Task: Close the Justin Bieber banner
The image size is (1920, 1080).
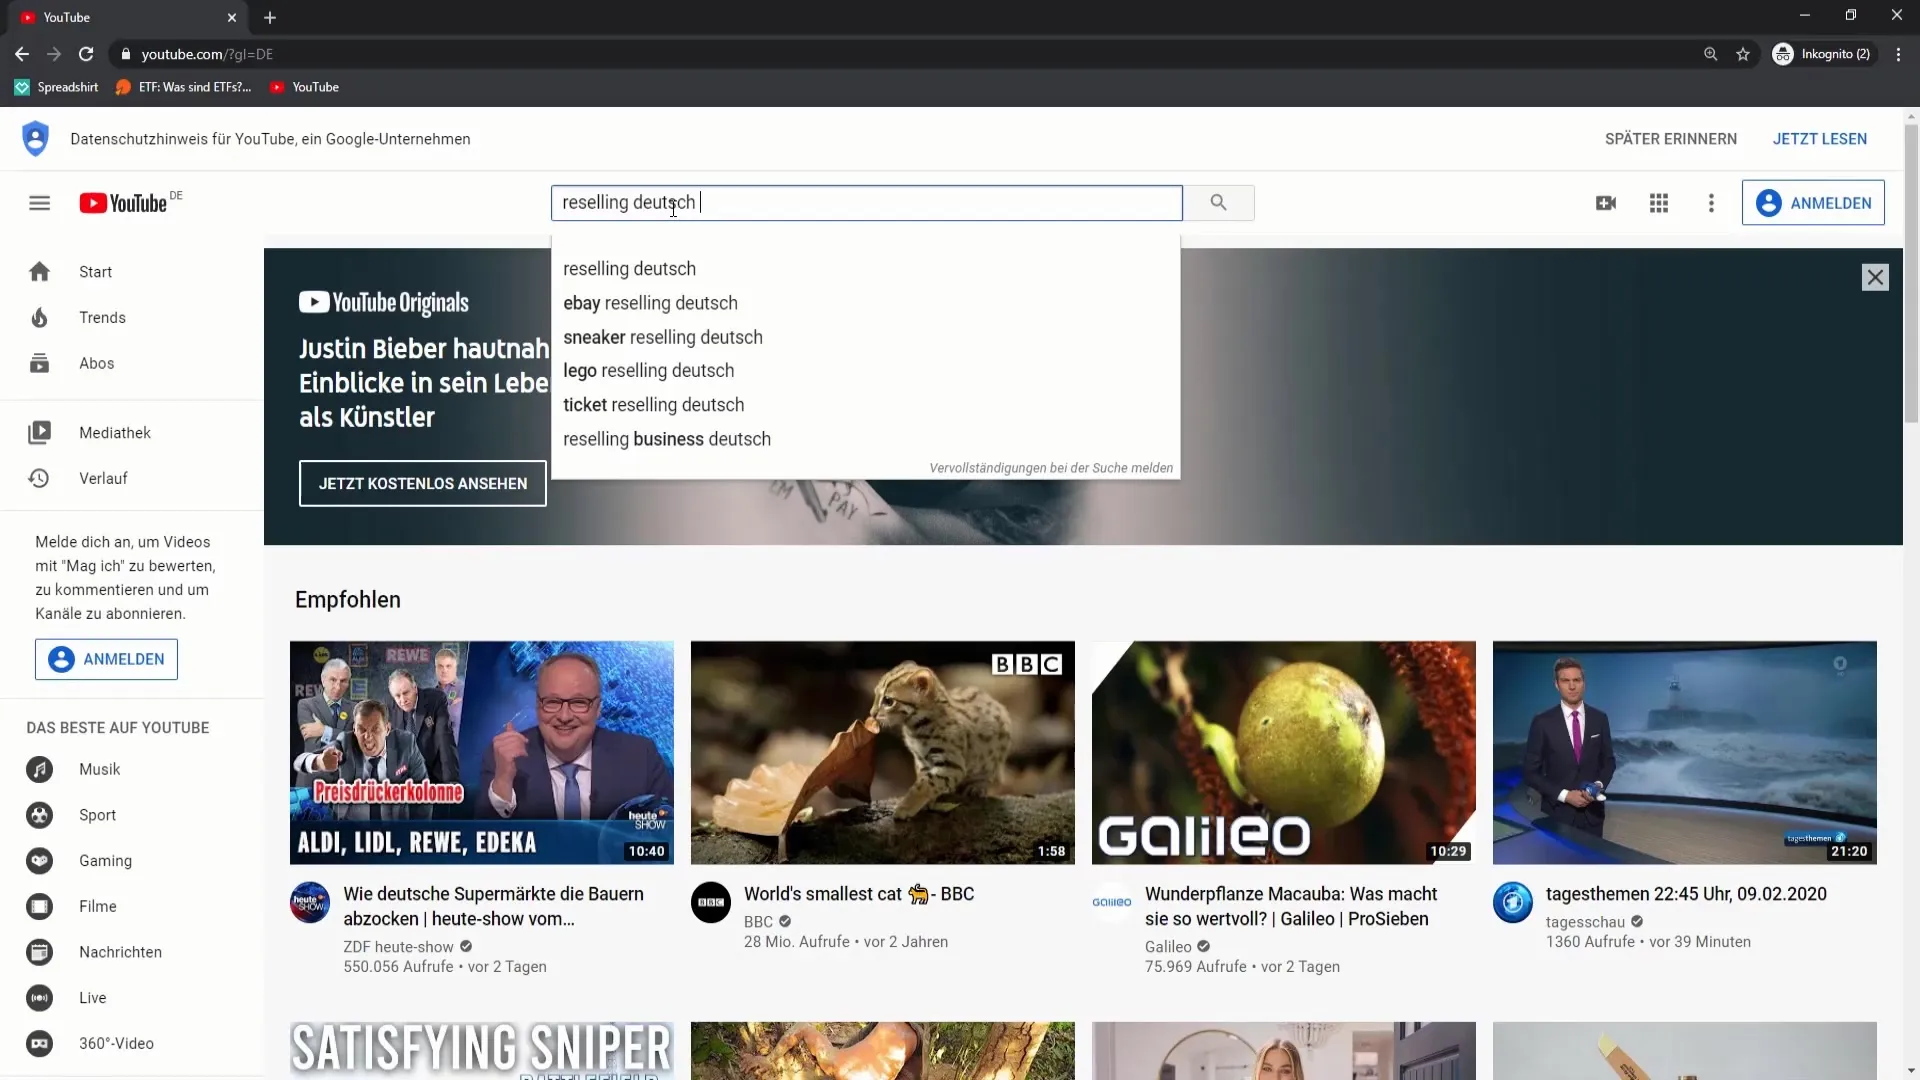Action: pyautogui.click(x=1875, y=277)
